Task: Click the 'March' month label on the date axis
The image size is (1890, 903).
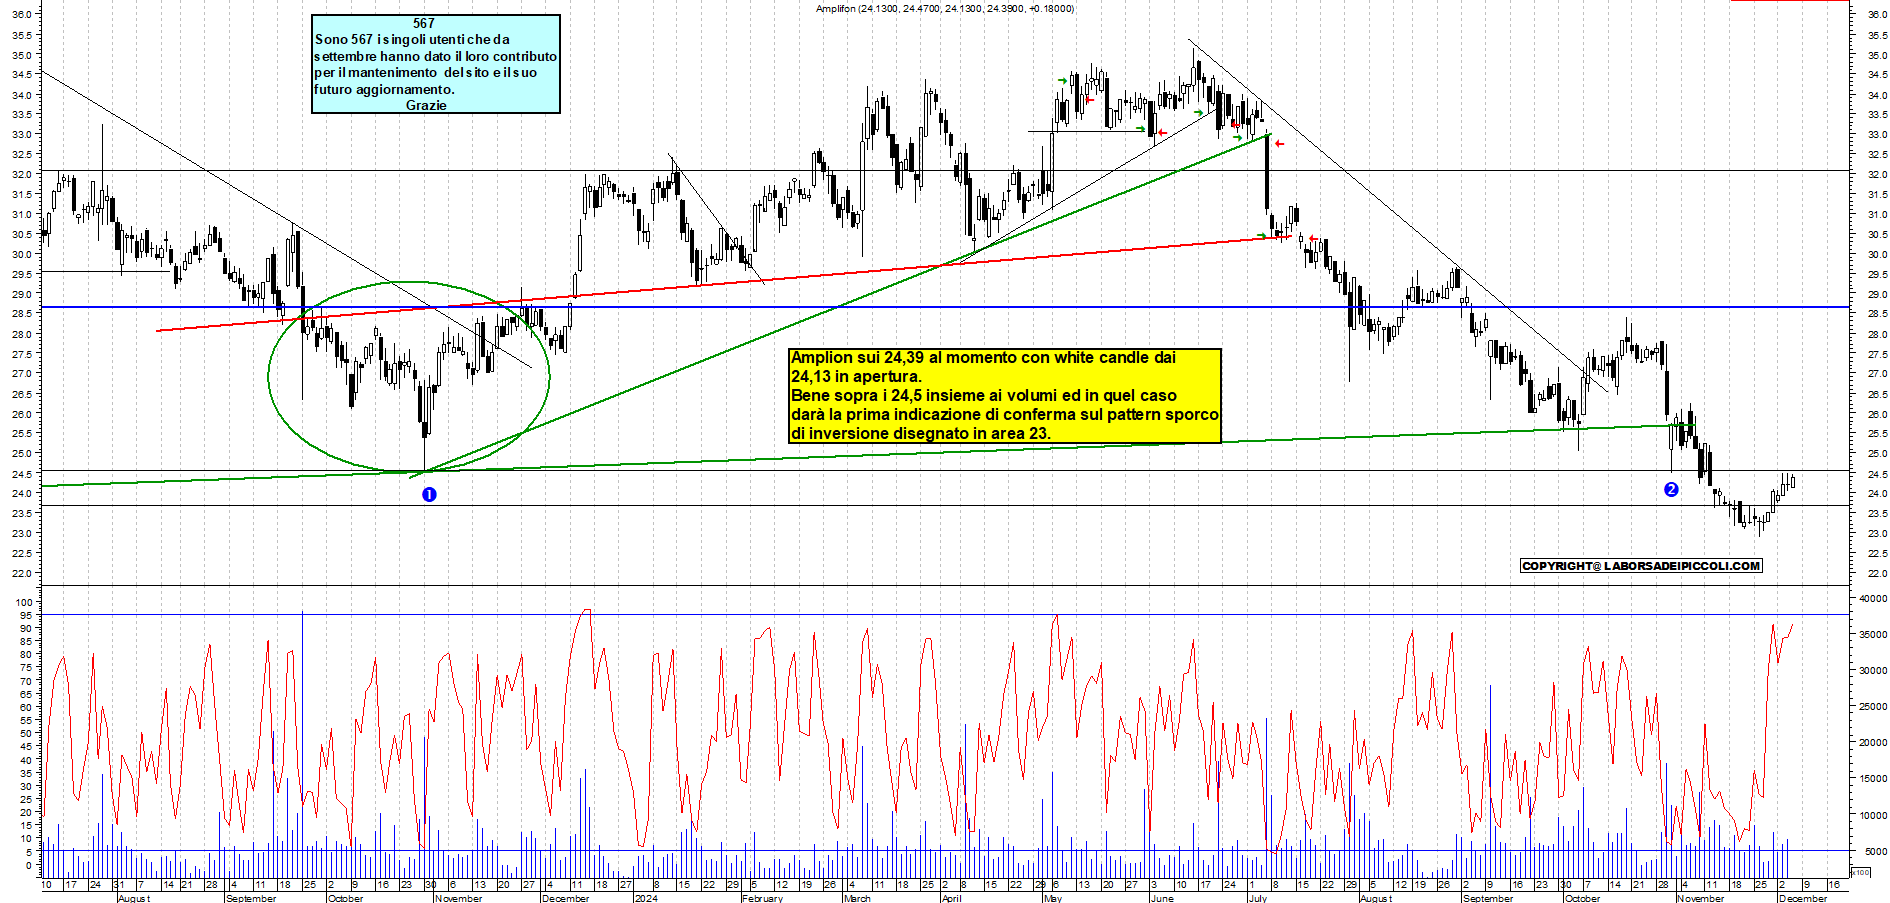Action: (857, 898)
